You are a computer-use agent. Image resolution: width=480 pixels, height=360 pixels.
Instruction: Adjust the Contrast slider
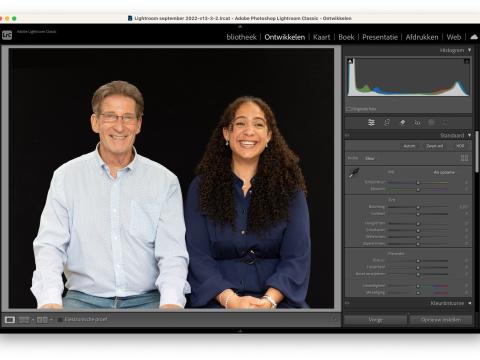point(418,214)
